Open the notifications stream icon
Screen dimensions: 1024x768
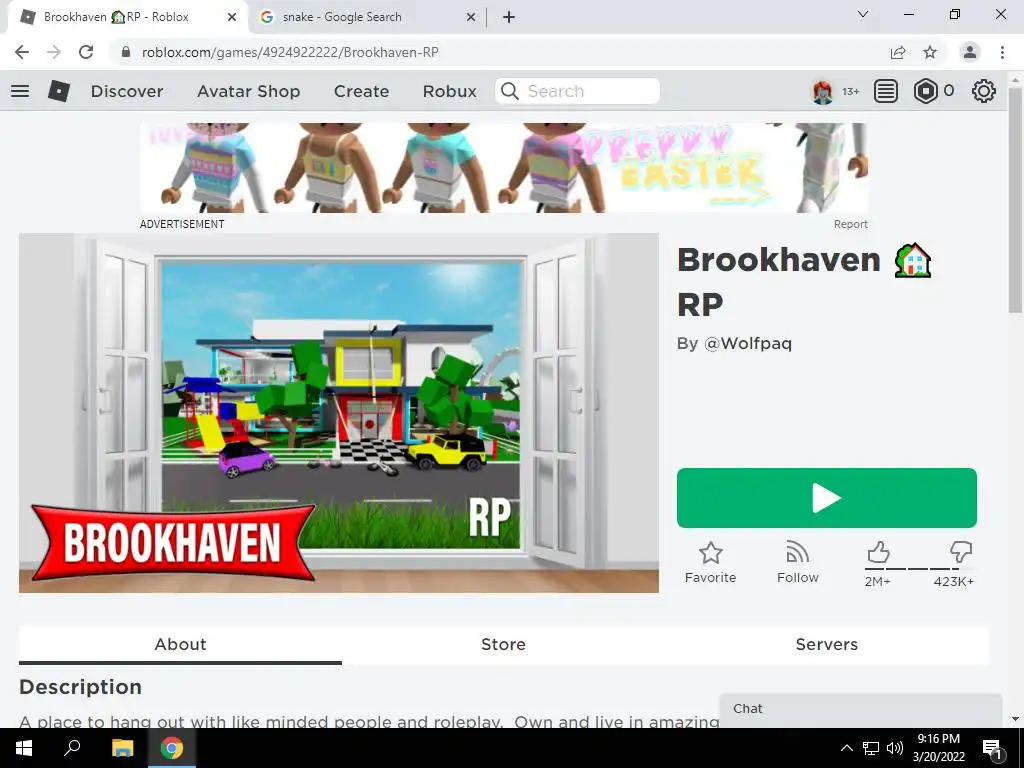coord(886,91)
